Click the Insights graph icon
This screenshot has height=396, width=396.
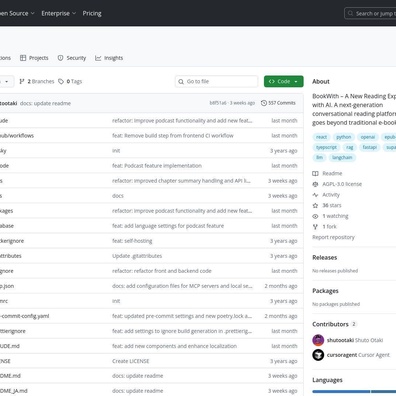pyautogui.click(x=98, y=58)
